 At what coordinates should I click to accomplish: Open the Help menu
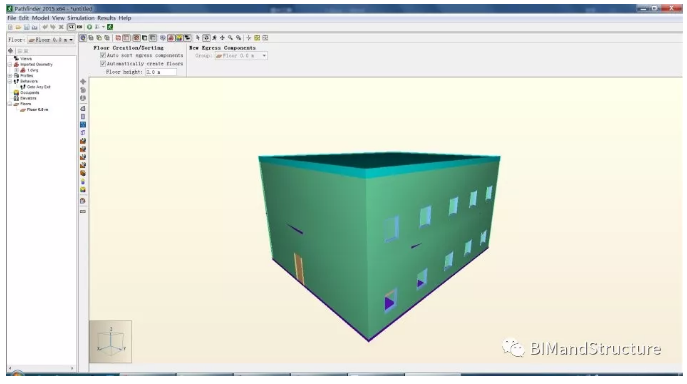pos(125,18)
